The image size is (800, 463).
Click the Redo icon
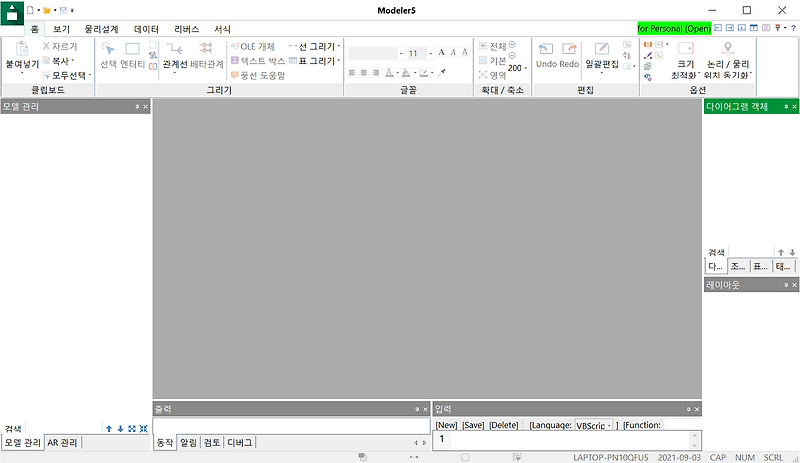tap(569, 49)
